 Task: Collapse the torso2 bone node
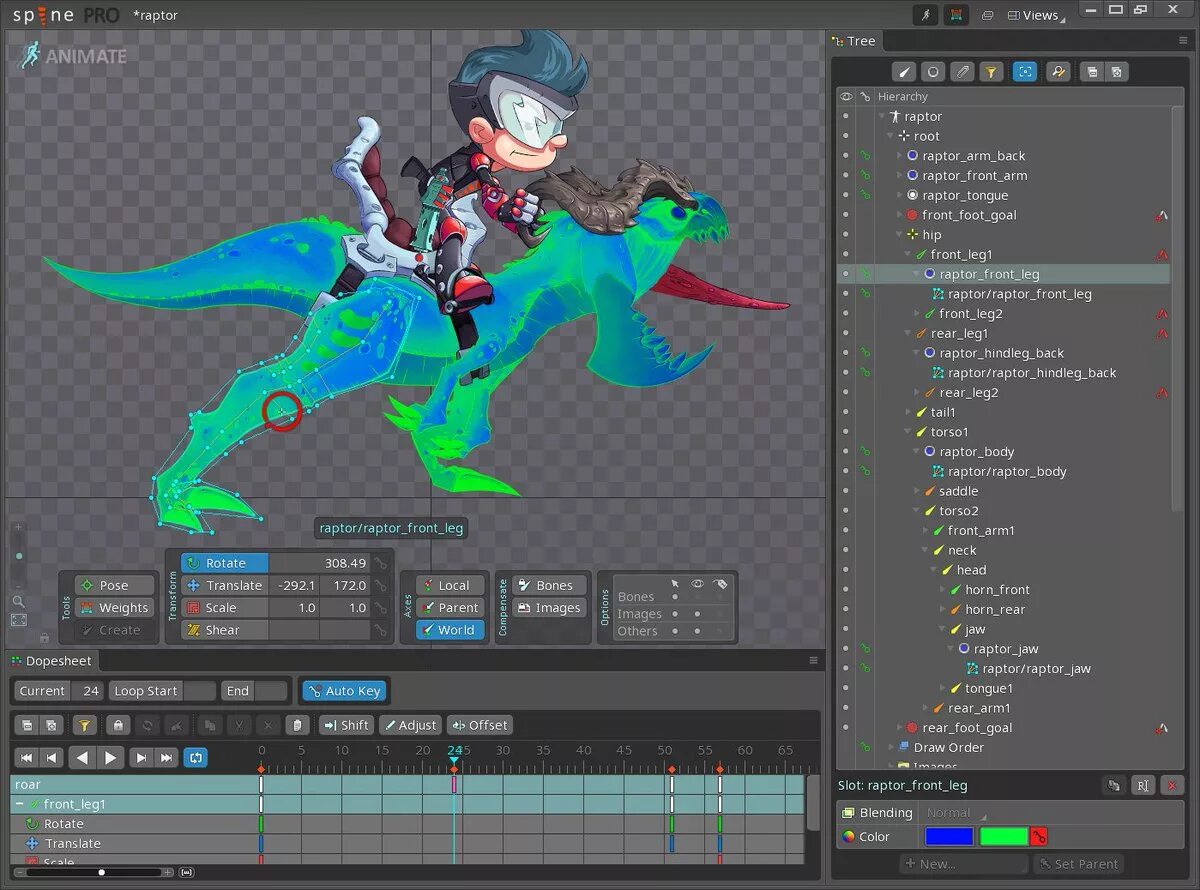[916, 511]
